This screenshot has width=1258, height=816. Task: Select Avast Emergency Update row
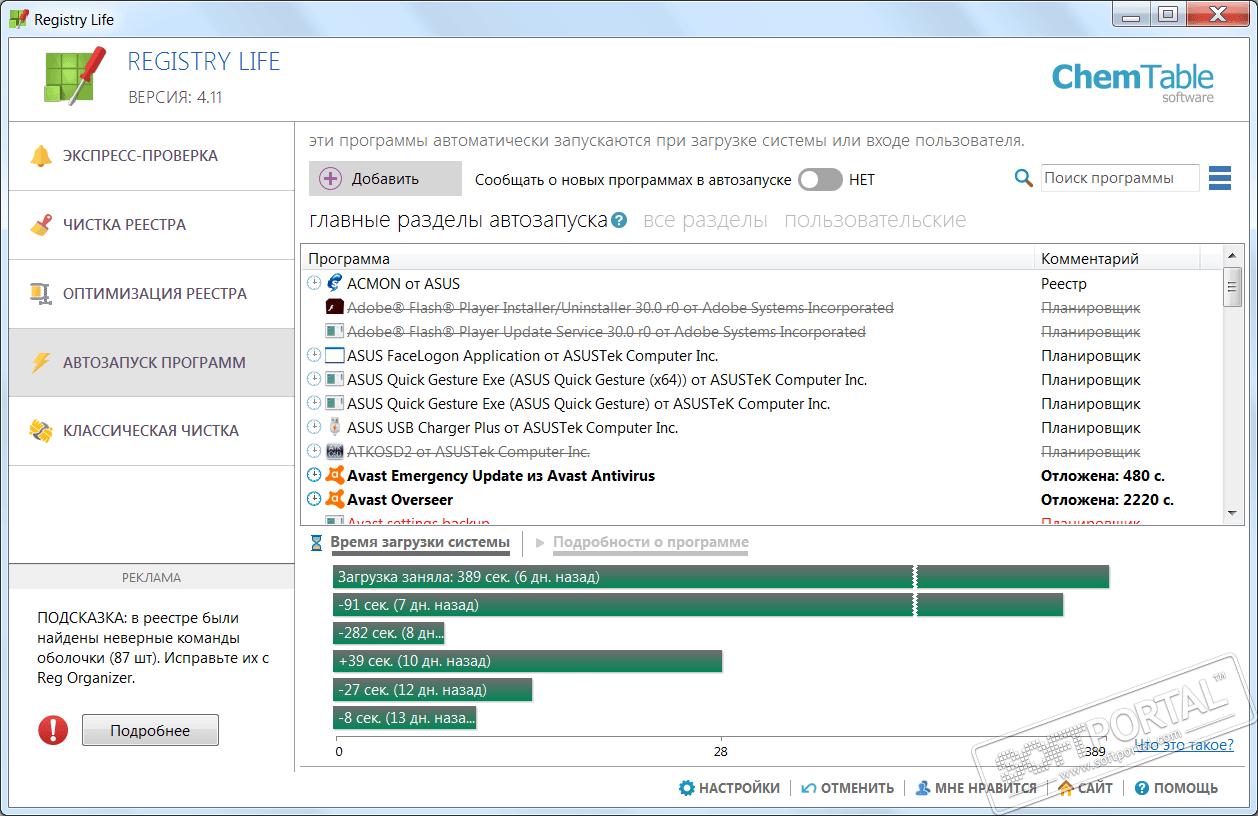coord(762,476)
